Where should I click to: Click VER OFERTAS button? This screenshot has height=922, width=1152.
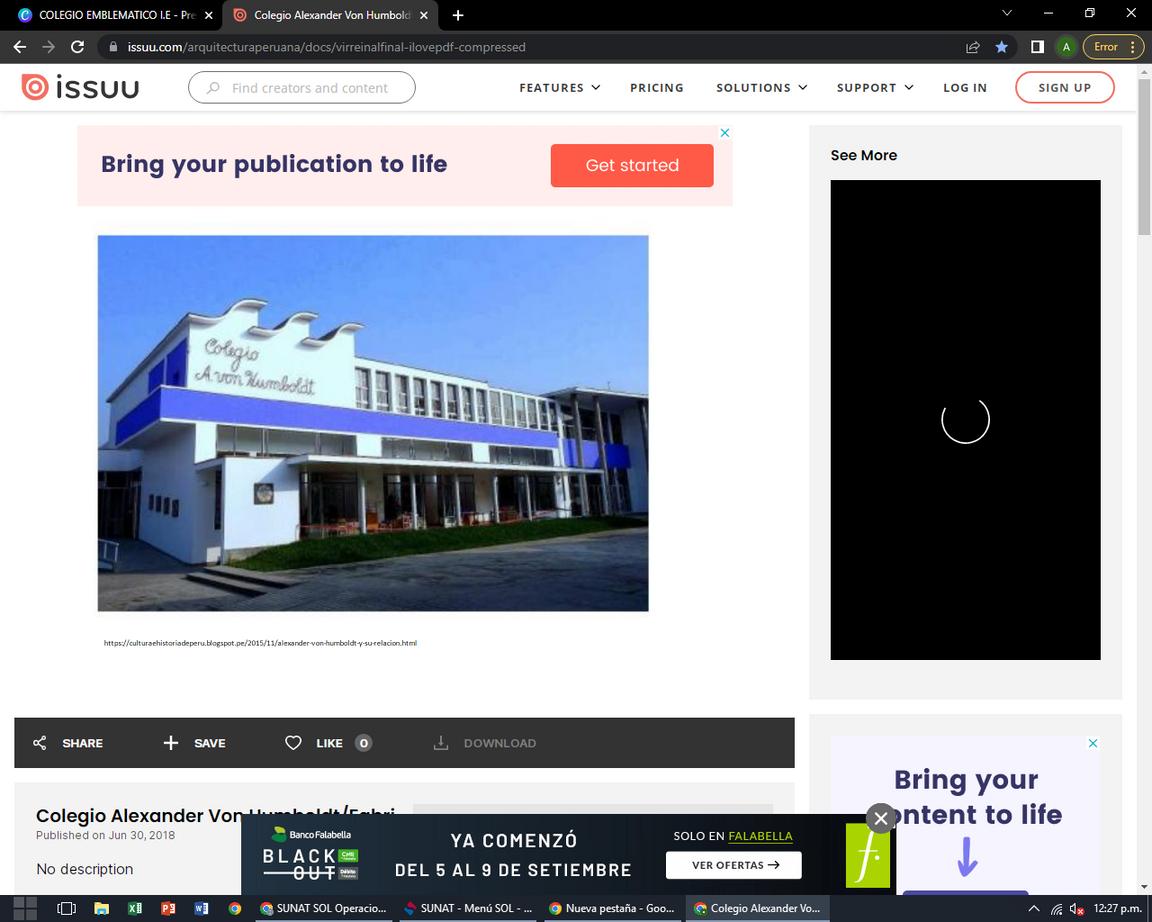point(733,865)
